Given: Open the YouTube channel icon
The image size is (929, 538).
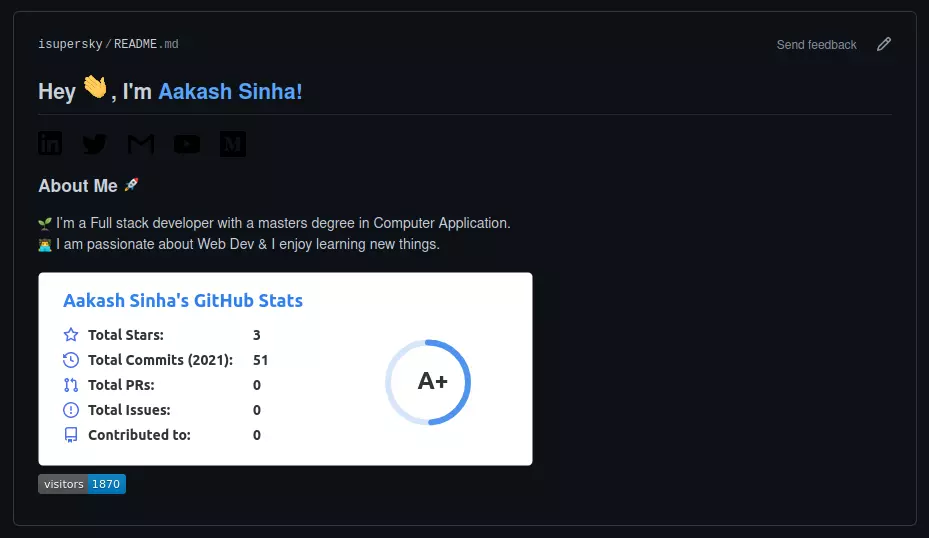Looking at the screenshot, I should 187,144.
